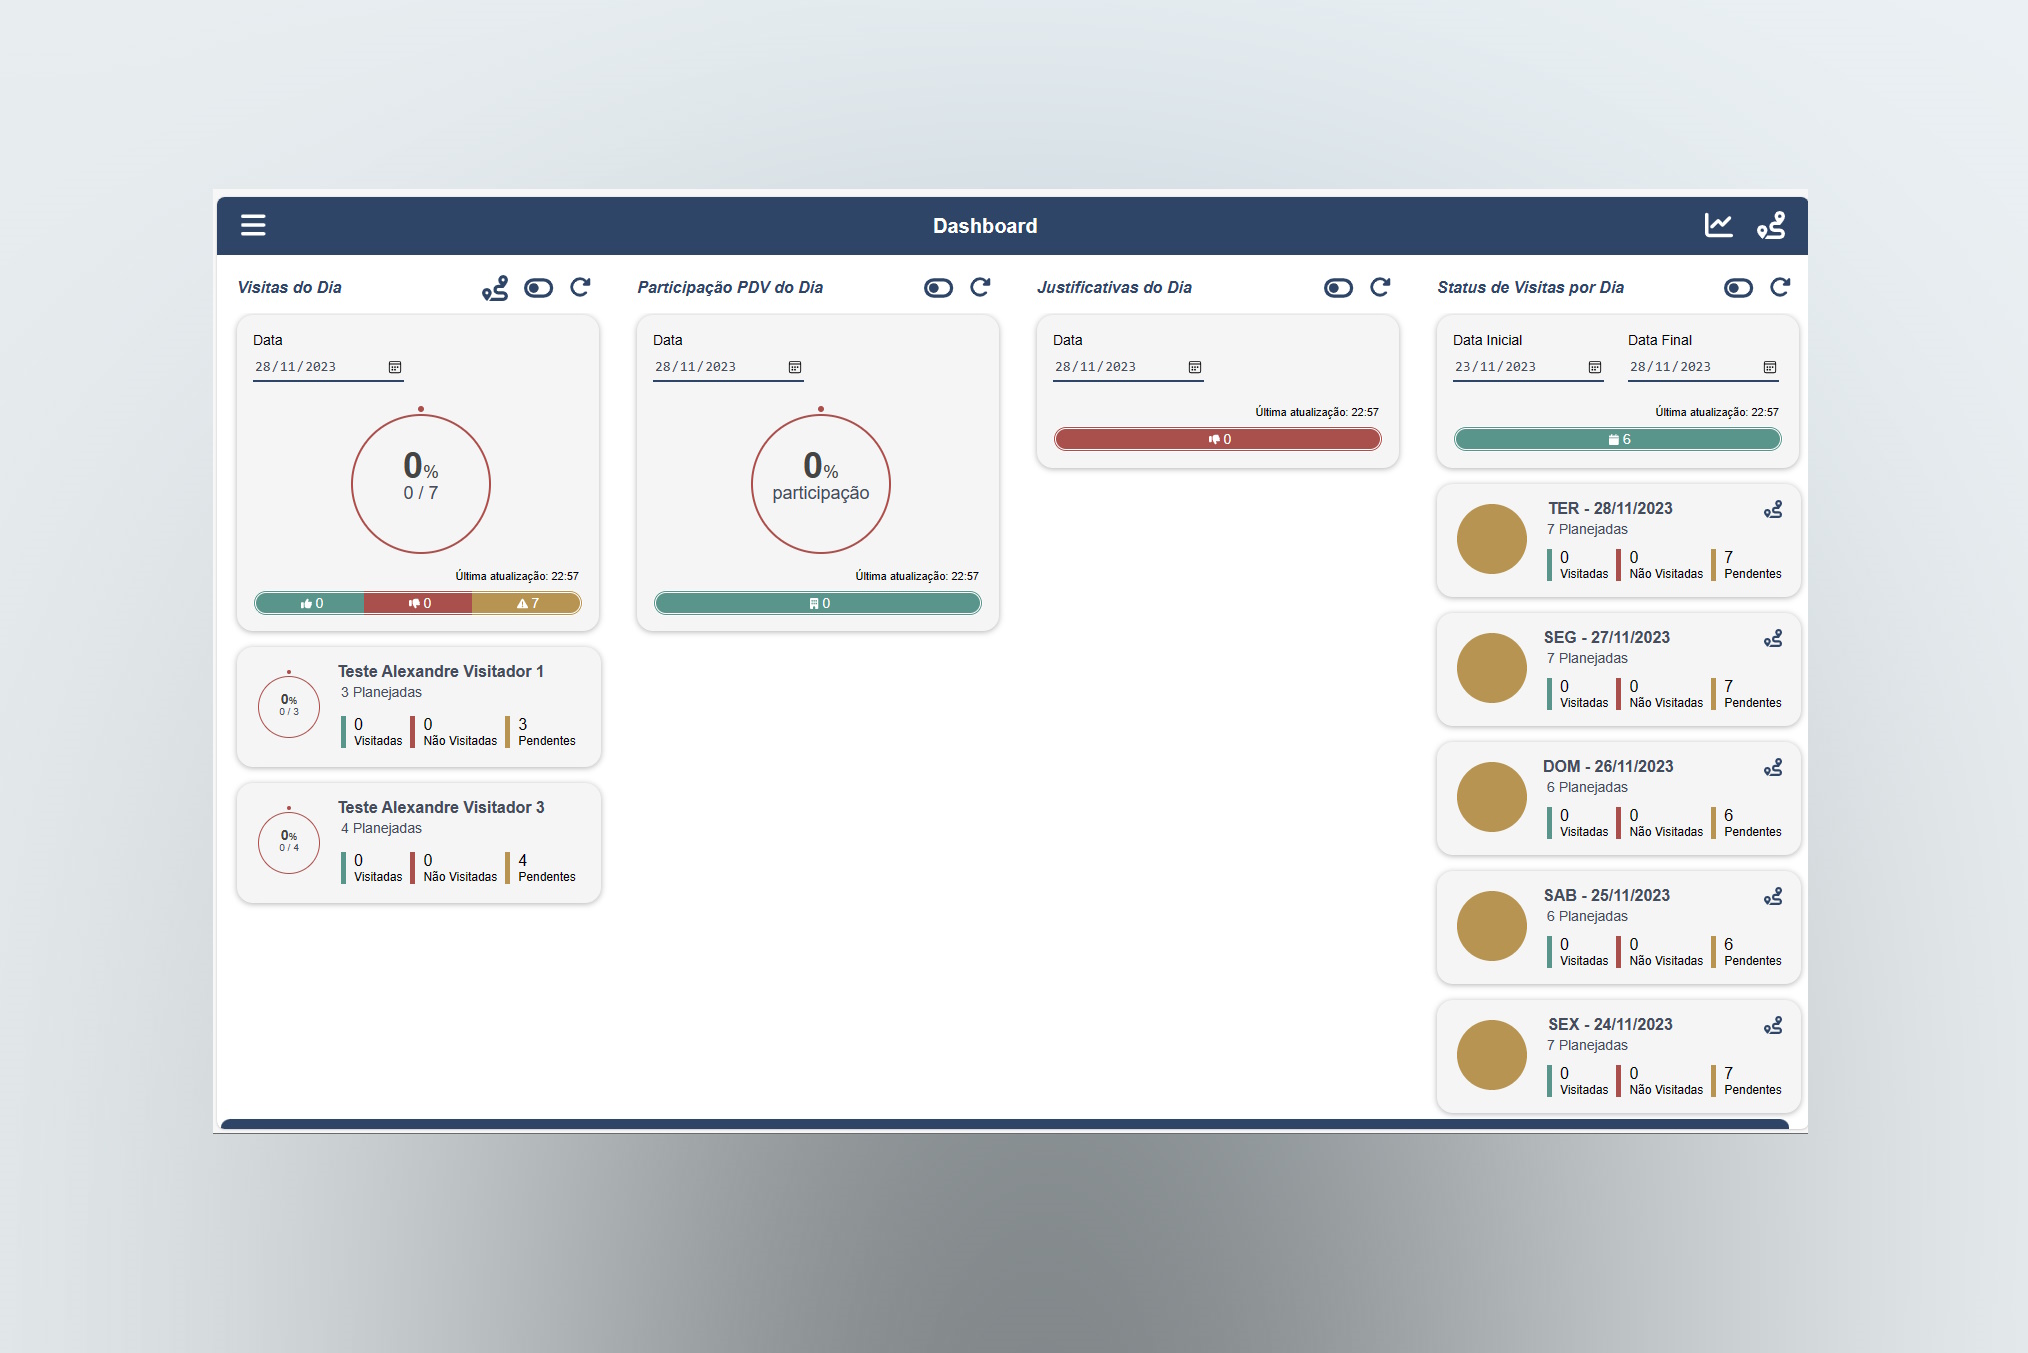Refresh the Visitas do Dia panel
The image size is (2028, 1353).
(x=580, y=288)
